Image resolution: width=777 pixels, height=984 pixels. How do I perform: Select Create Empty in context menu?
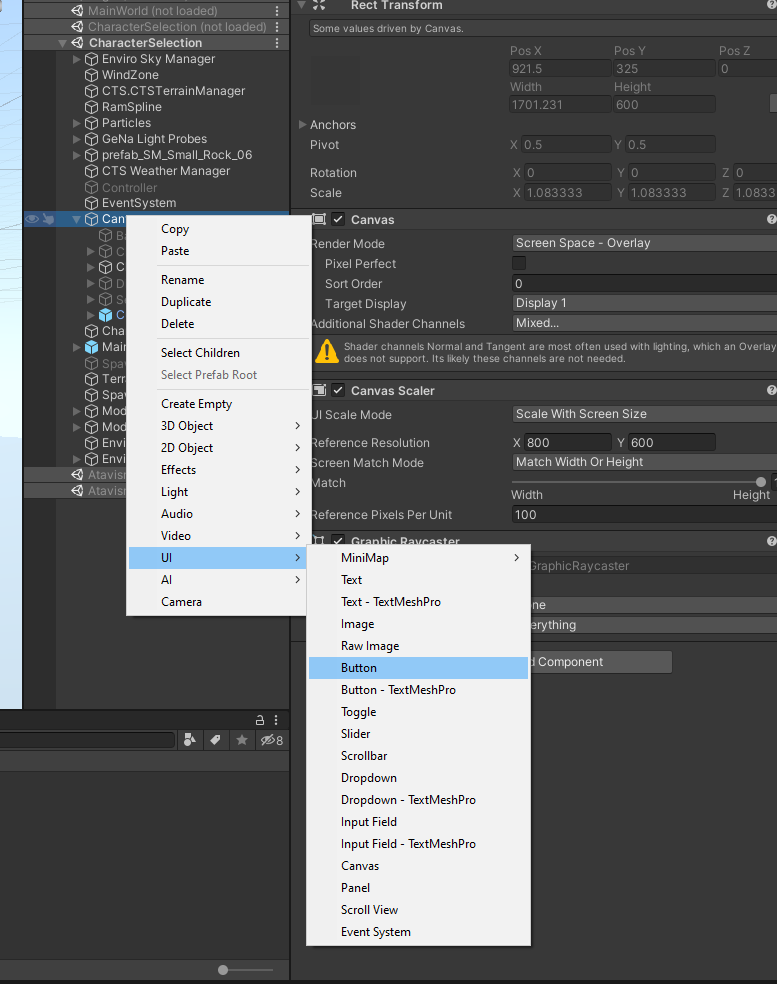(196, 404)
